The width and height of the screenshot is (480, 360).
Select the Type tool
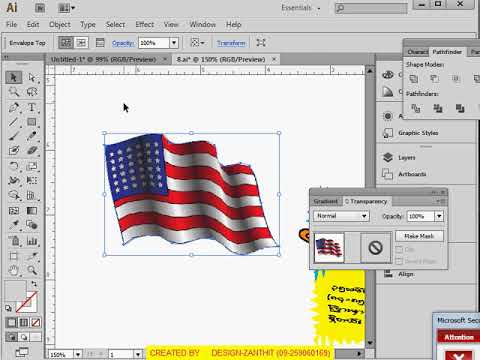(32, 107)
